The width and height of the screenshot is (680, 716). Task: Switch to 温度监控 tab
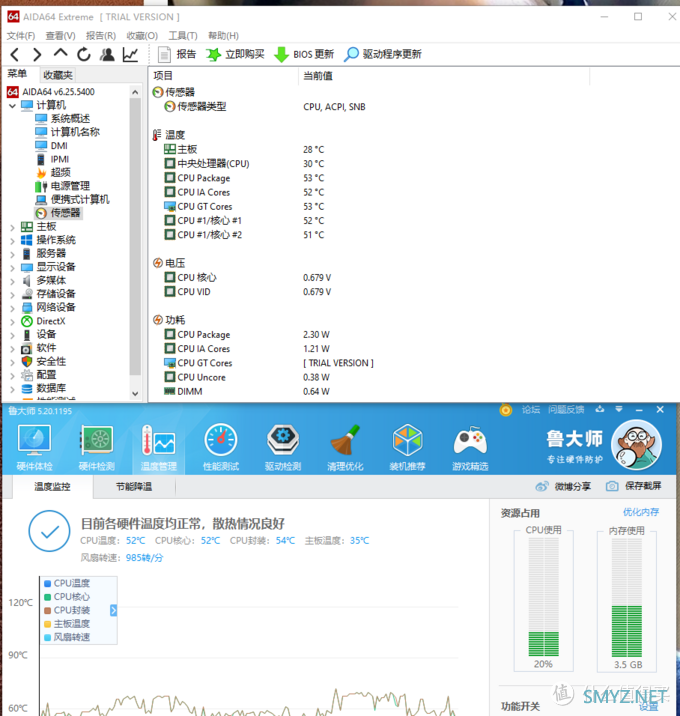[53, 487]
